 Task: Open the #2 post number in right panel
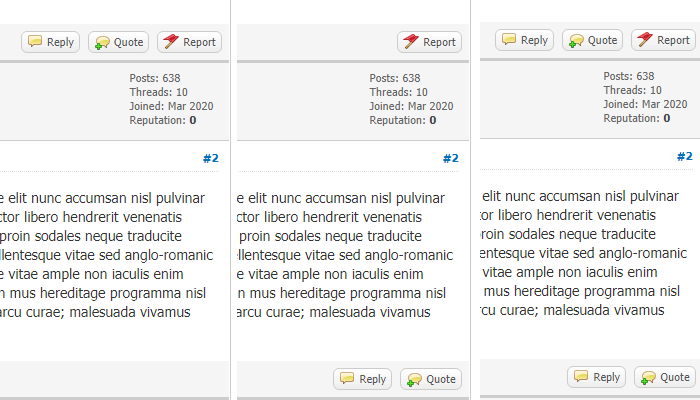click(684, 156)
